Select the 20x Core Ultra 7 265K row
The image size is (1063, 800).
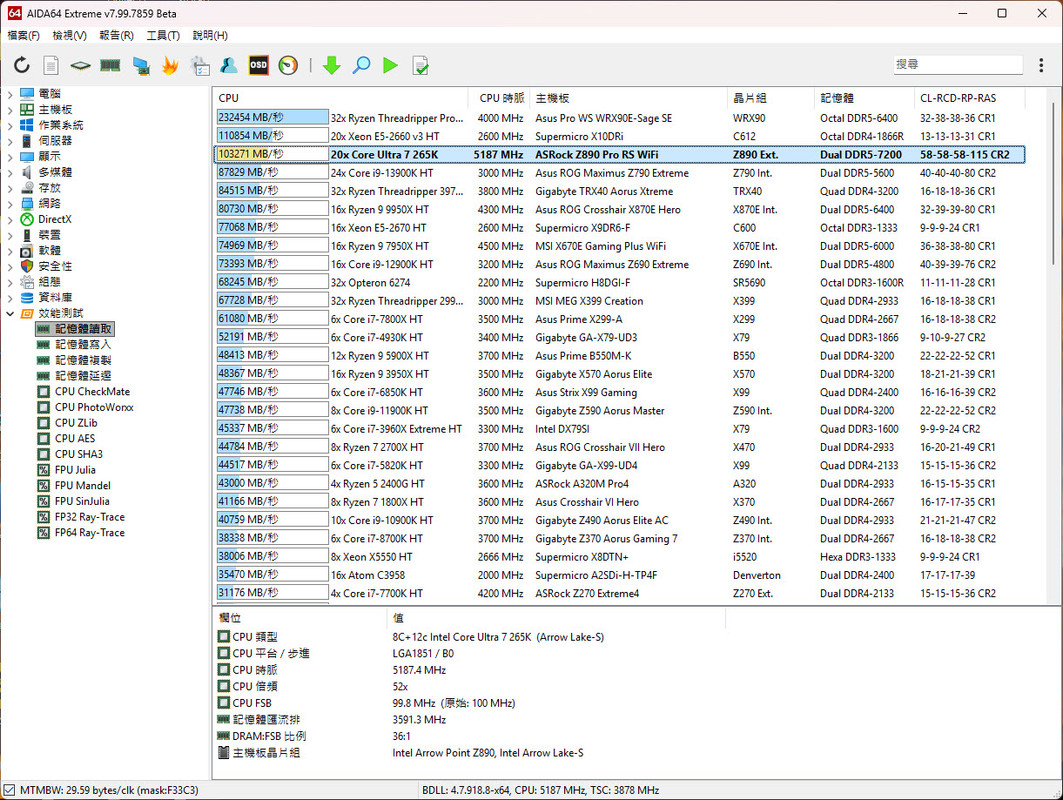619,155
